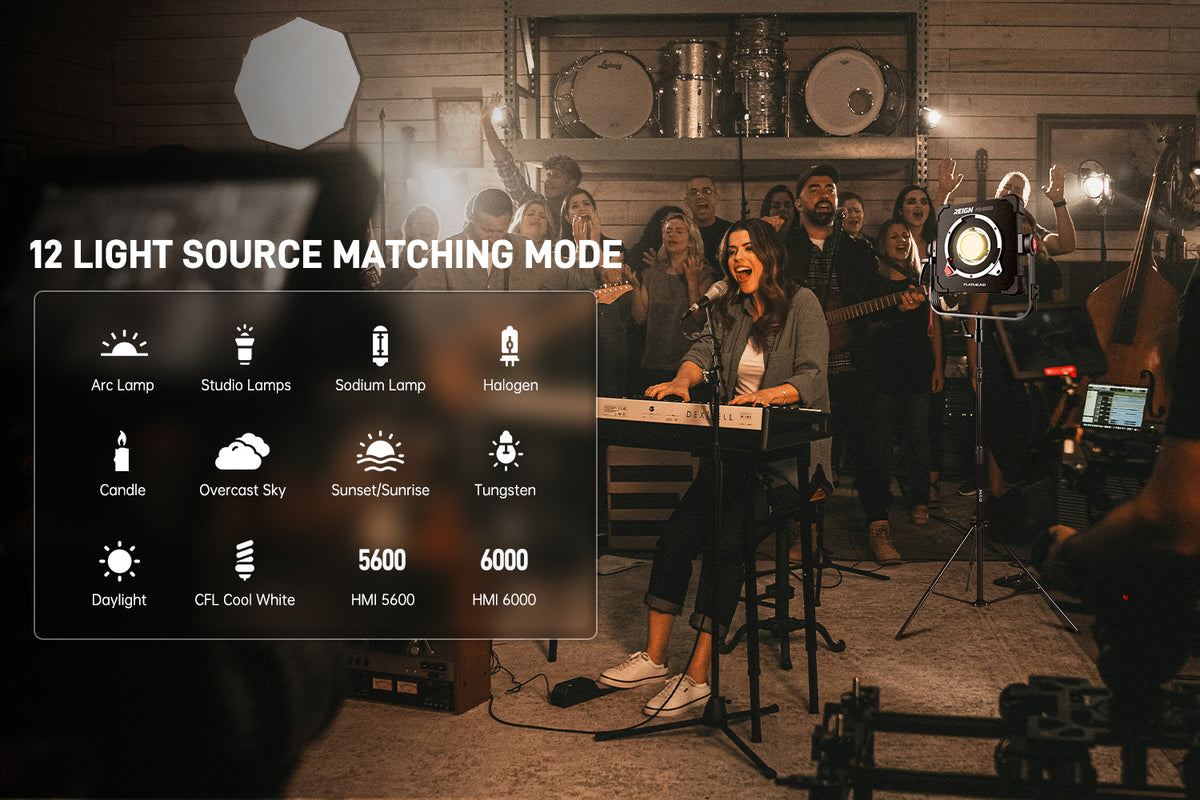Click the octagonal softbox light at top left

(x=298, y=83)
